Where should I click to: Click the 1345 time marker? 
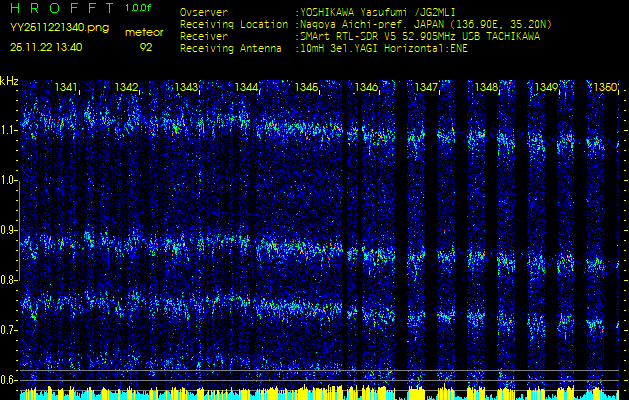[x=307, y=88]
